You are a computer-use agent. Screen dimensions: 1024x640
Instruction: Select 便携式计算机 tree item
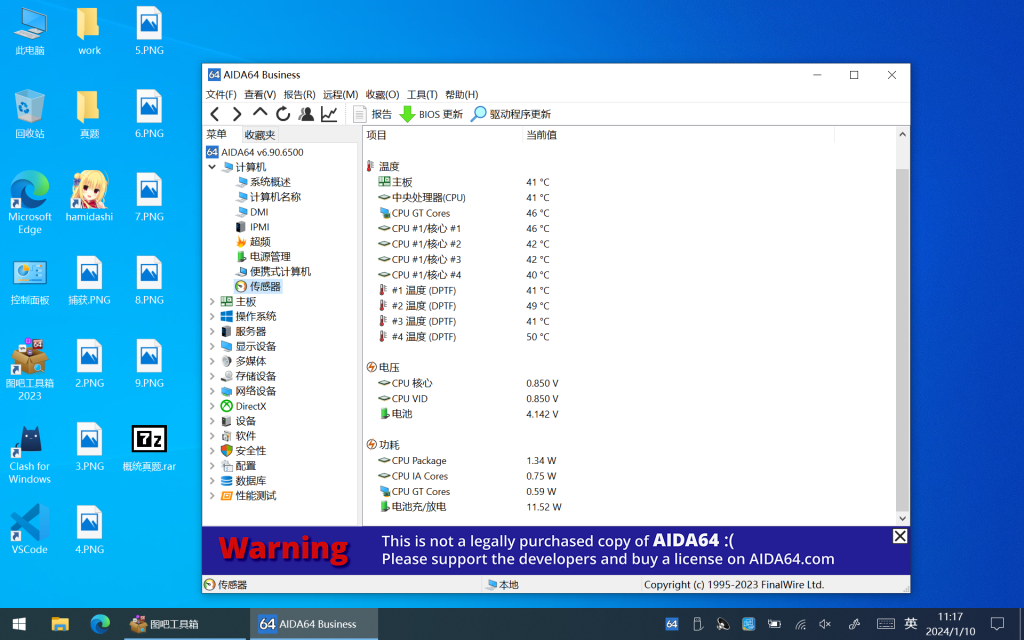coord(273,272)
